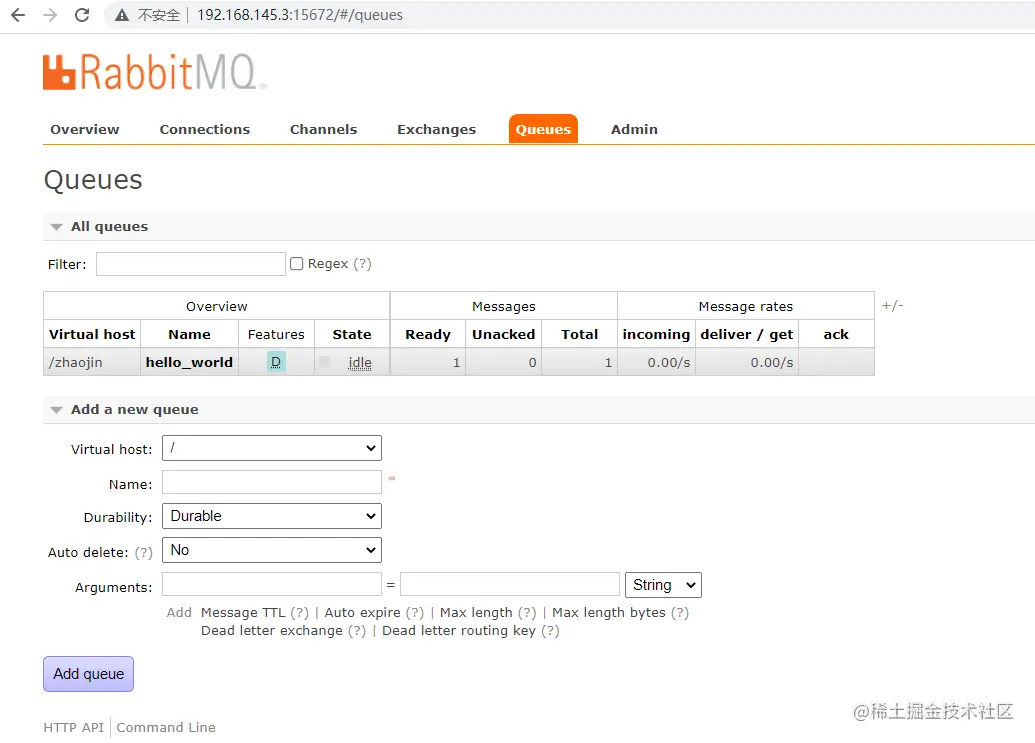The image size is (1035, 743).
Task: Switch to the Exchanges tab
Action: 436,129
